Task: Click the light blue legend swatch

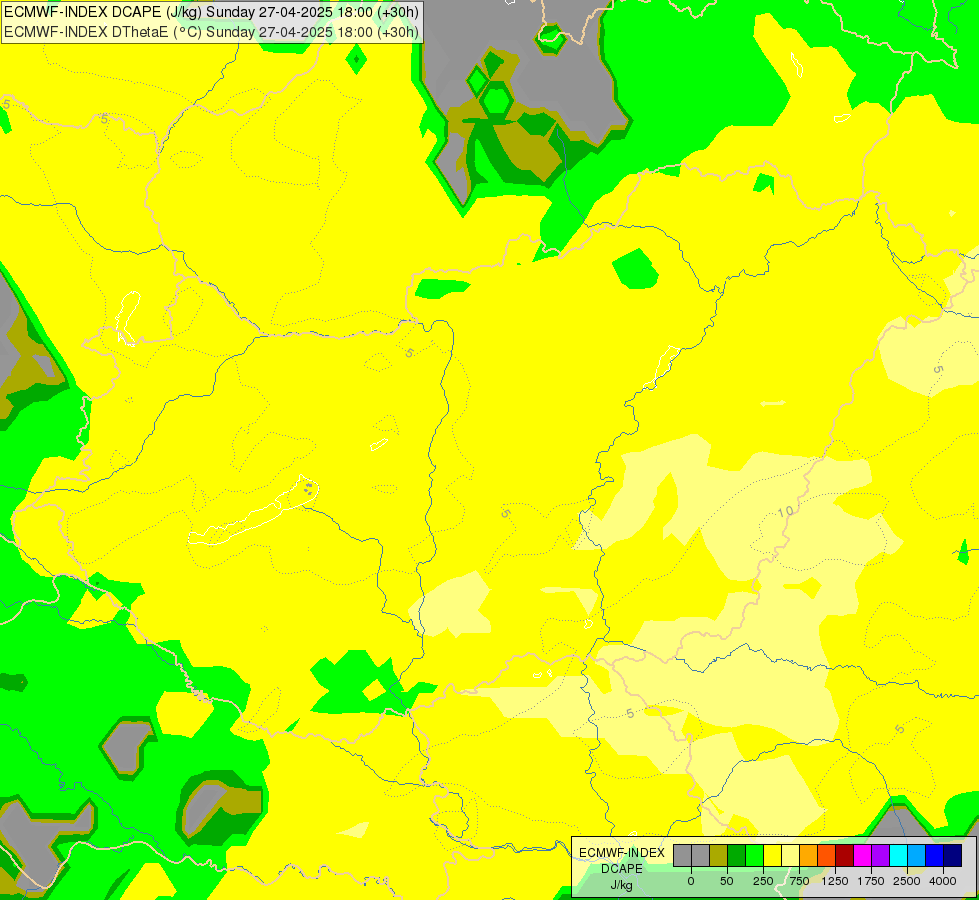Action: (917, 855)
